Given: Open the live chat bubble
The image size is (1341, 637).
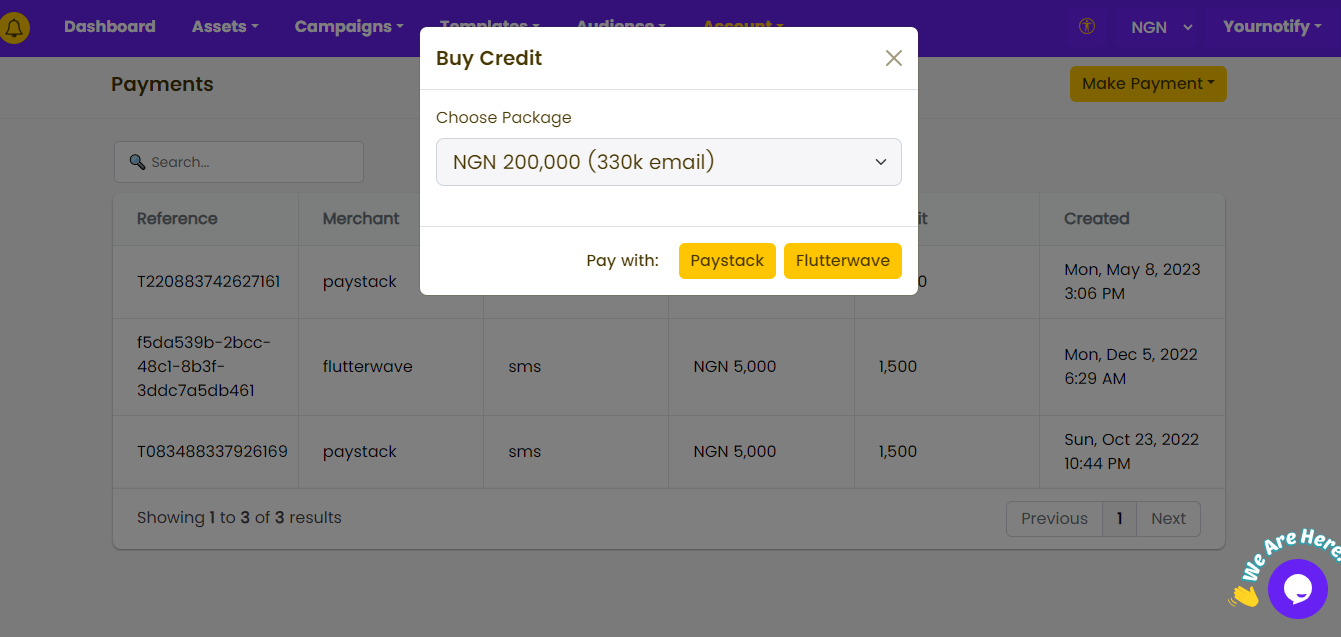Looking at the screenshot, I should point(1297,589).
